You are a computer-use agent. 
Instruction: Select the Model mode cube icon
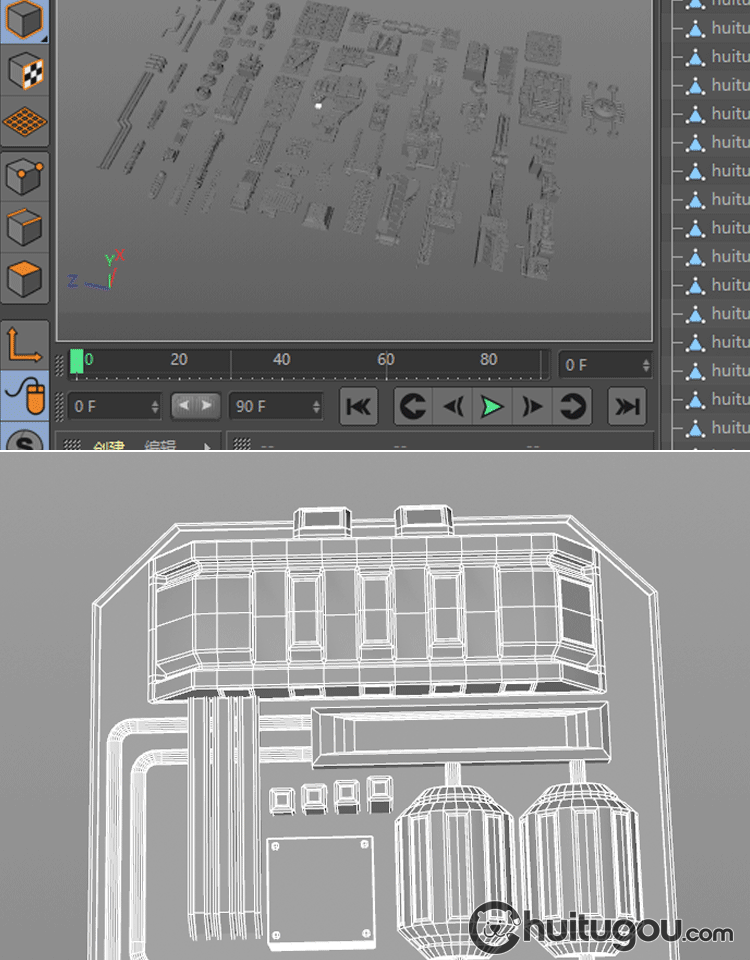pyautogui.click(x=24, y=21)
